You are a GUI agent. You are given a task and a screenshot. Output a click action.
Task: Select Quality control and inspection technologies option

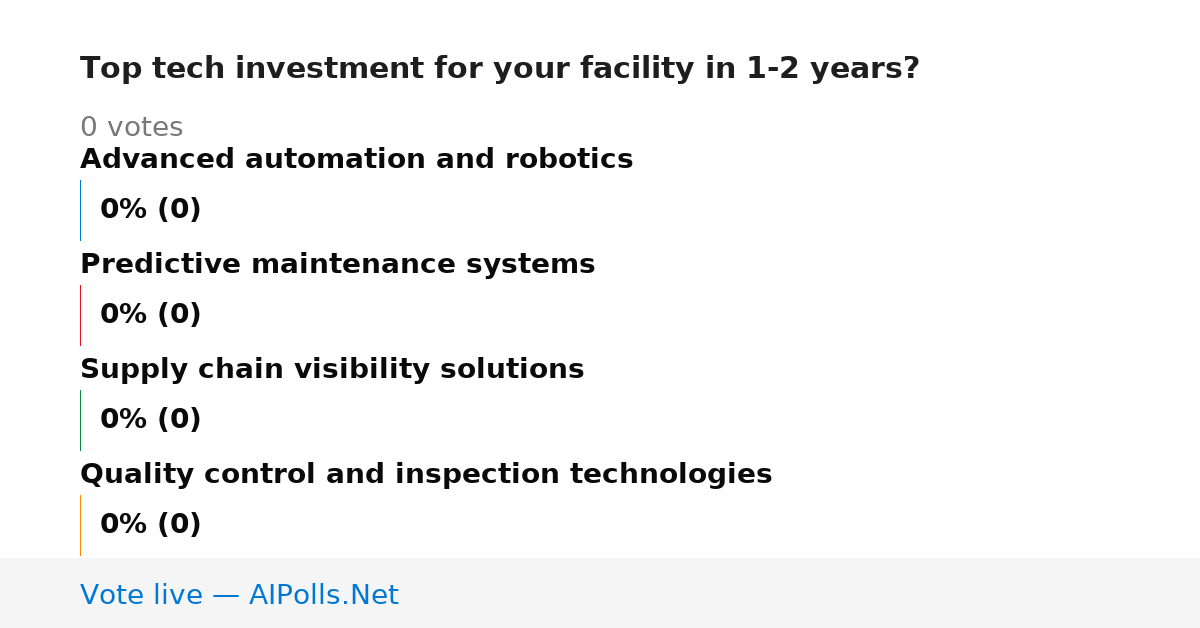(426, 475)
